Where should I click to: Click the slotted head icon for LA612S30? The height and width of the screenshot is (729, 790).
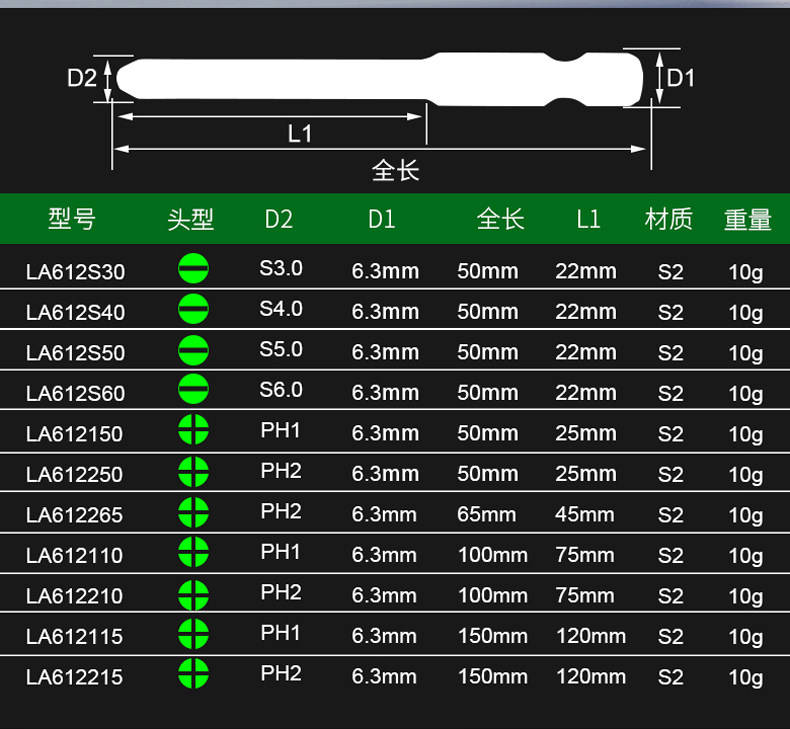(193, 268)
